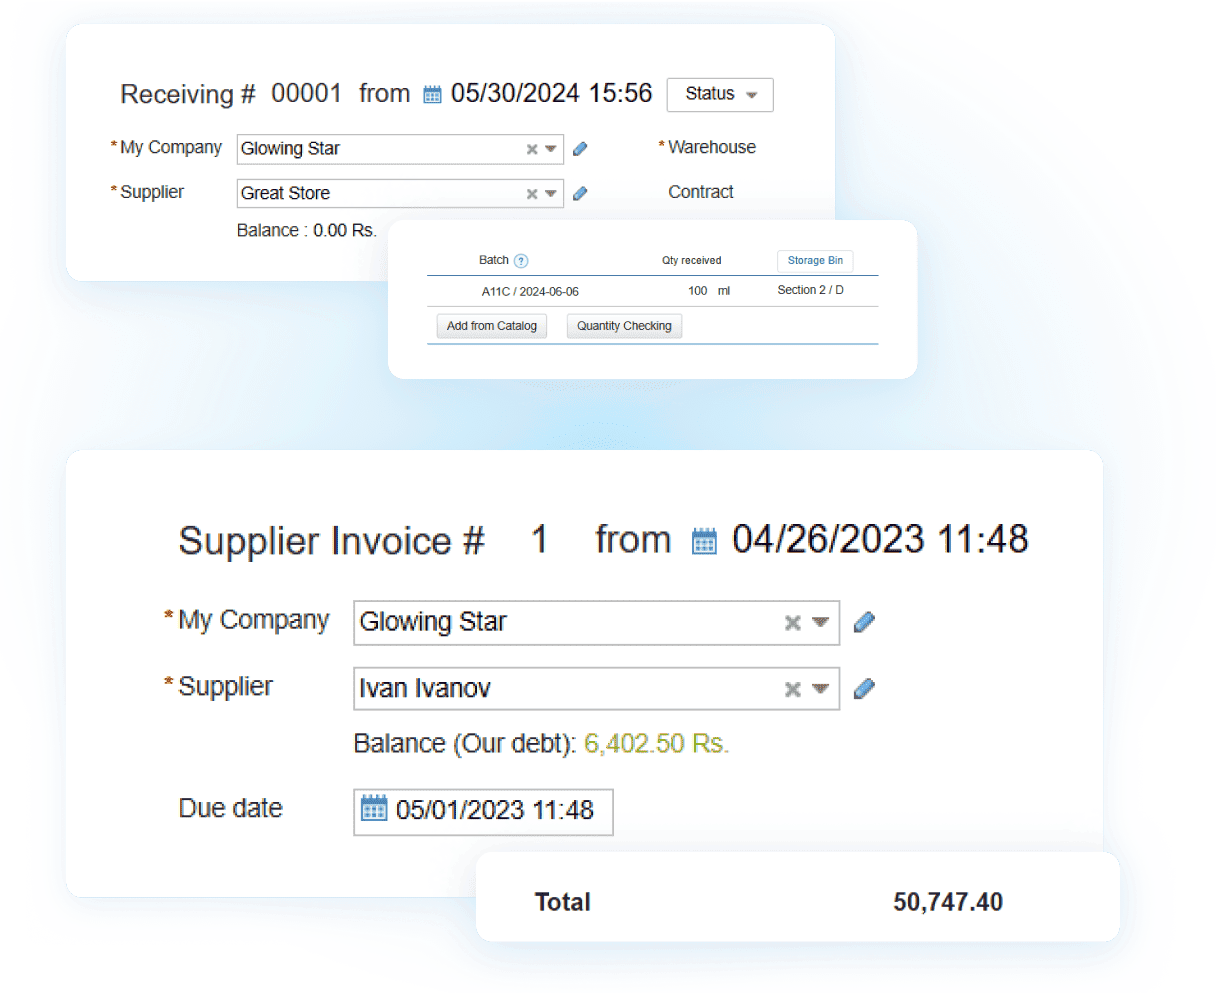Edit the Glowing Star company via pencil icon
This screenshot has width=1216, height=993.
click(x=580, y=148)
